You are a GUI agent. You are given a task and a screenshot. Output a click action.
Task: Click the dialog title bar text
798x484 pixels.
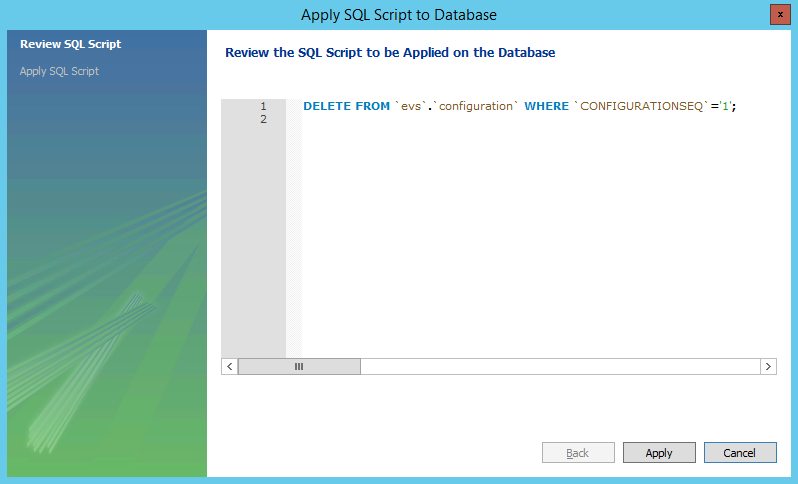coord(398,15)
